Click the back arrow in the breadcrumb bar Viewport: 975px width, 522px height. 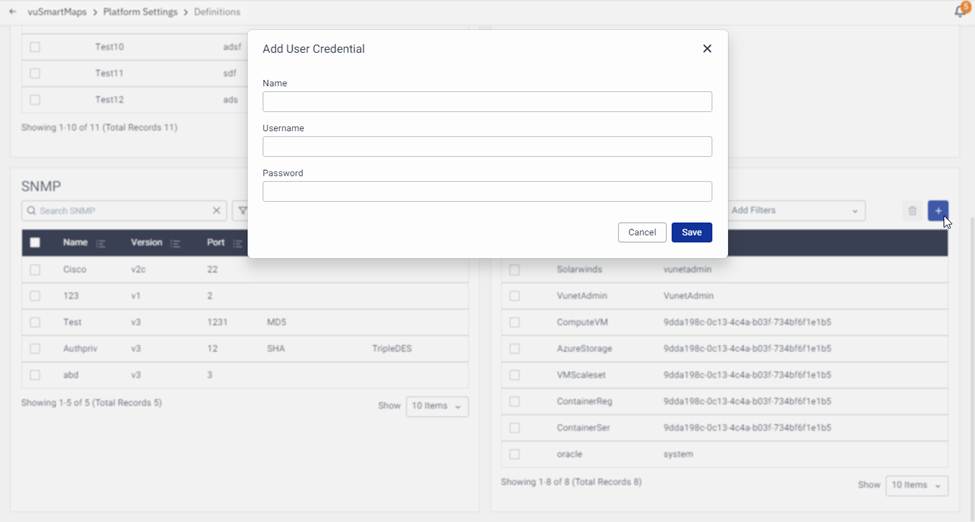[13, 12]
